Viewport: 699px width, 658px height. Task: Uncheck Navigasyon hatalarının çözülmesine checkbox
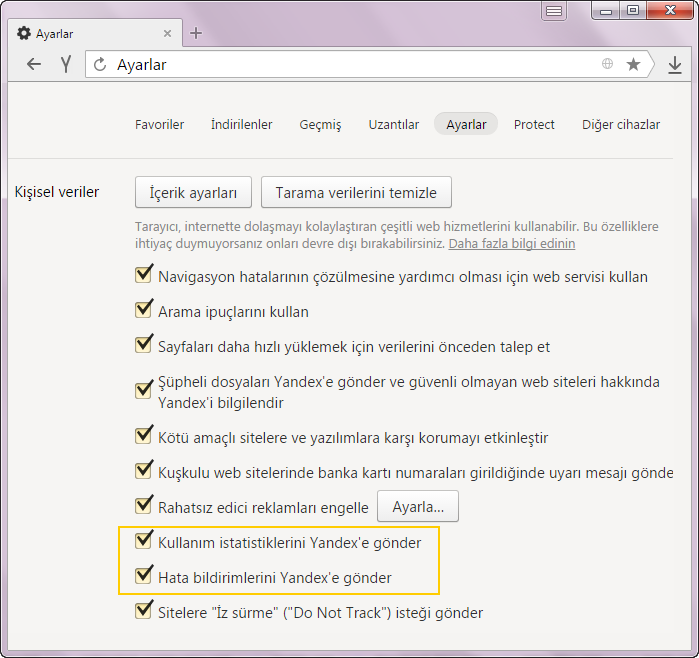click(x=144, y=274)
